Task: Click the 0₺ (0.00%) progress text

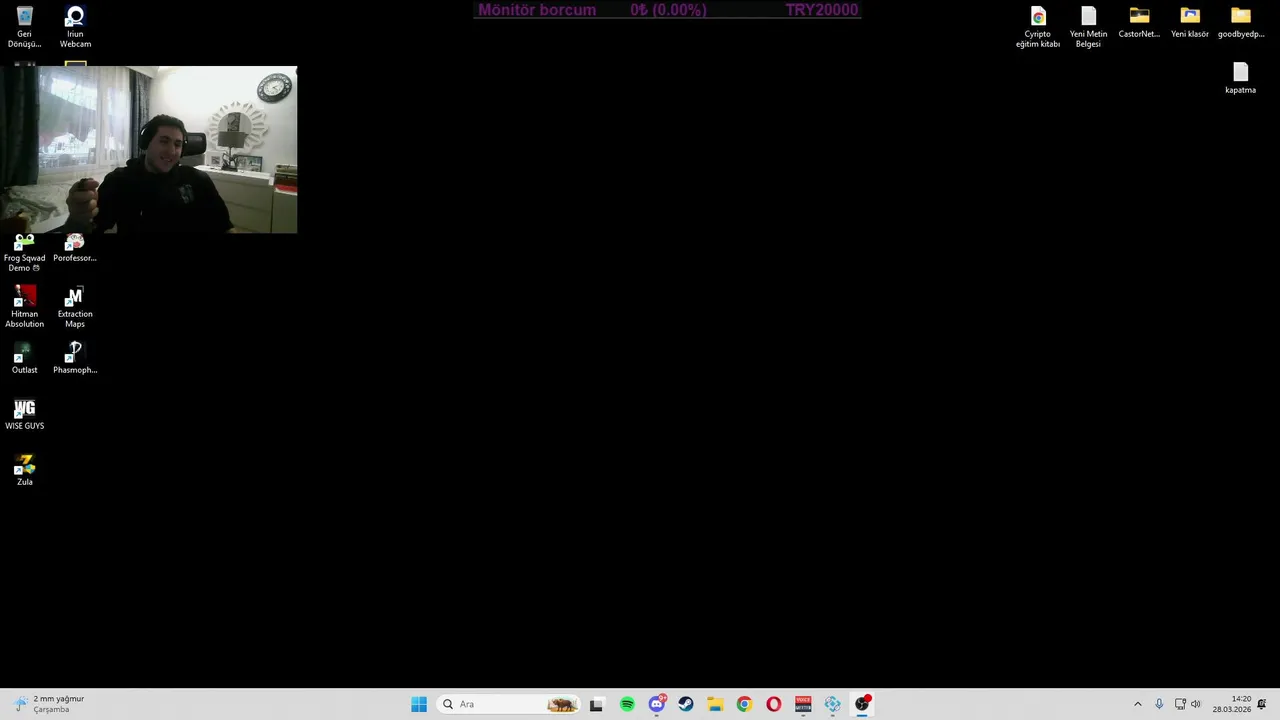Action: [x=668, y=10]
